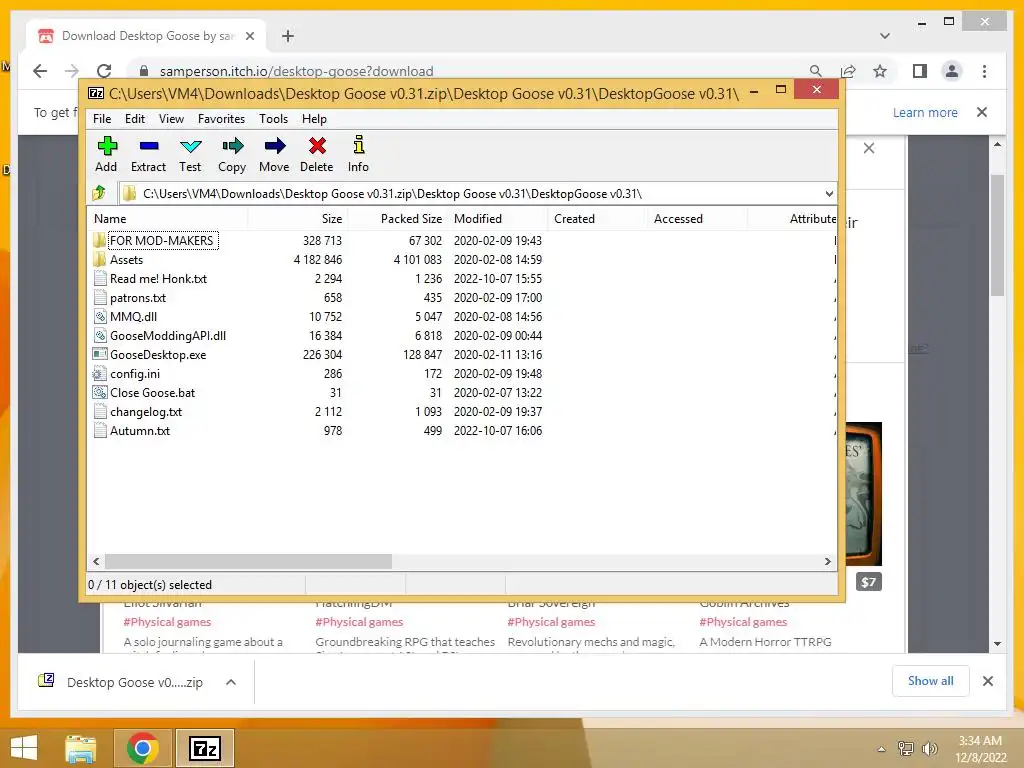The width and height of the screenshot is (1024, 768).
Task: Open Chrome tab search chevron
Action: pyautogui.click(x=885, y=36)
